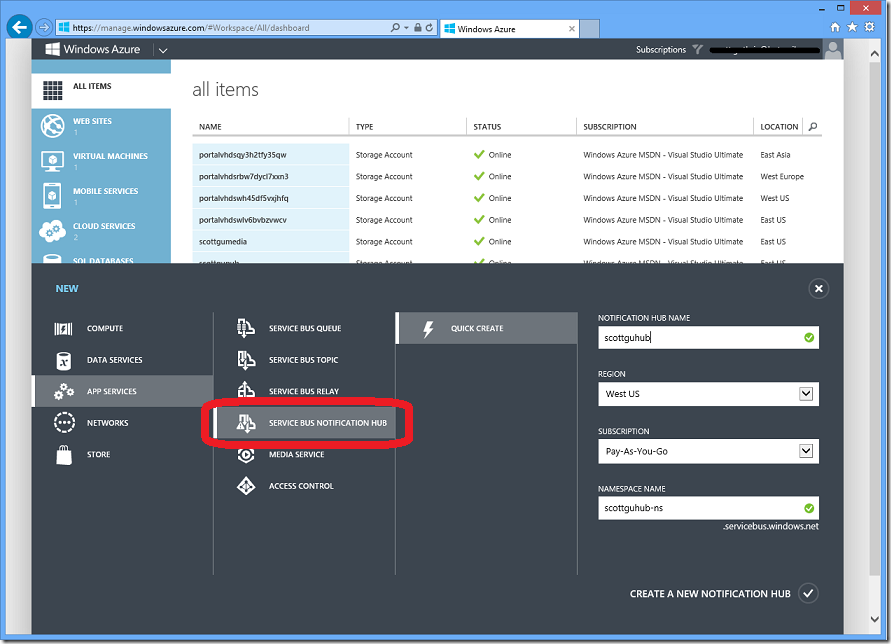Select portalvhdswlv6bvbzvwcv row name
891x644 pixels.
(243, 219)
